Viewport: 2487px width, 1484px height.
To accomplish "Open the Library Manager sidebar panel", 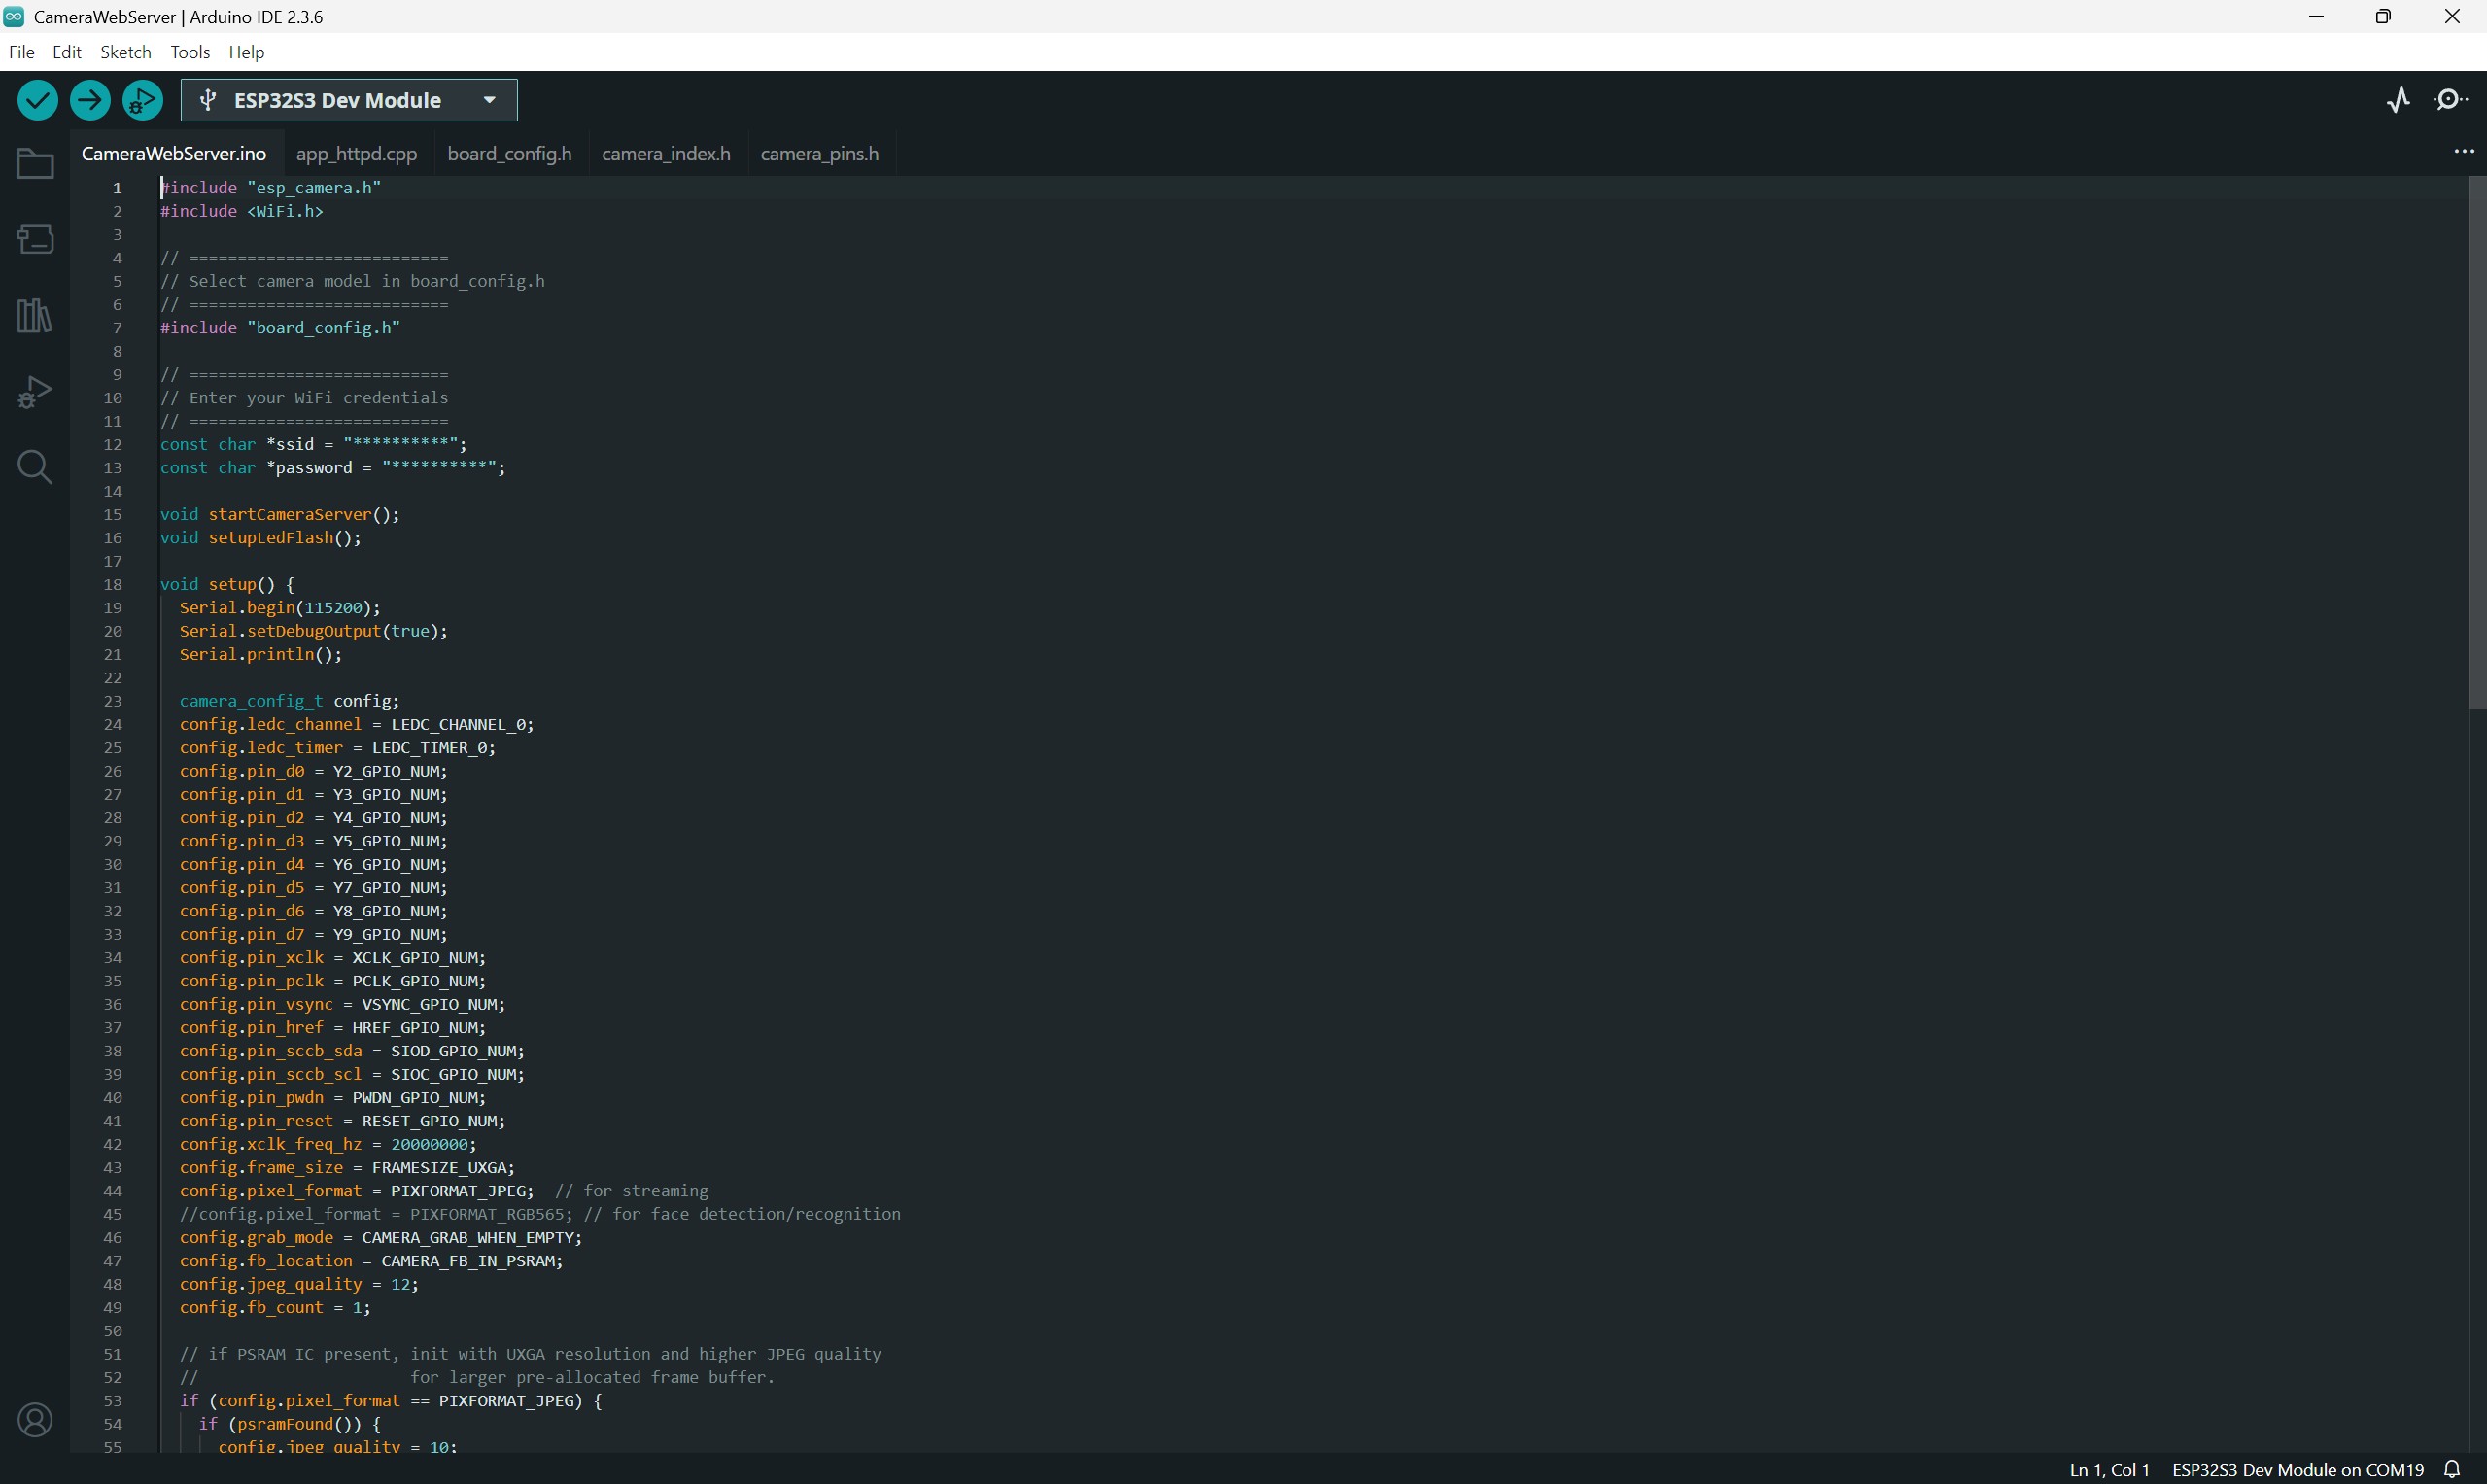I will (35, 316).
